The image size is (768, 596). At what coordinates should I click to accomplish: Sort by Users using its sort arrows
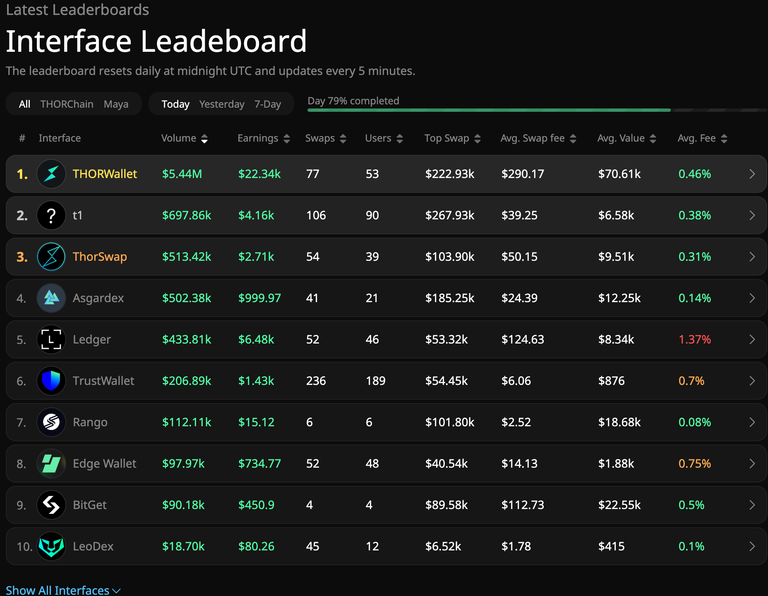click(x=400, y=139)
